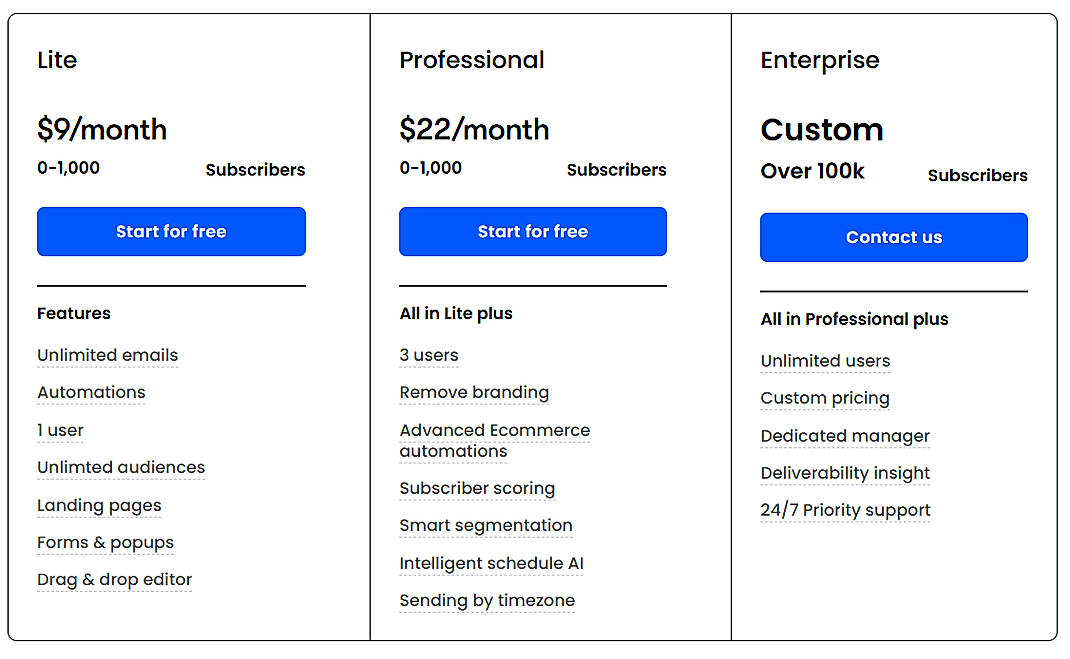The image size is (1070, 659).
Task: Click Start for free under Professional plan
Action: click(x=533, y=231)
